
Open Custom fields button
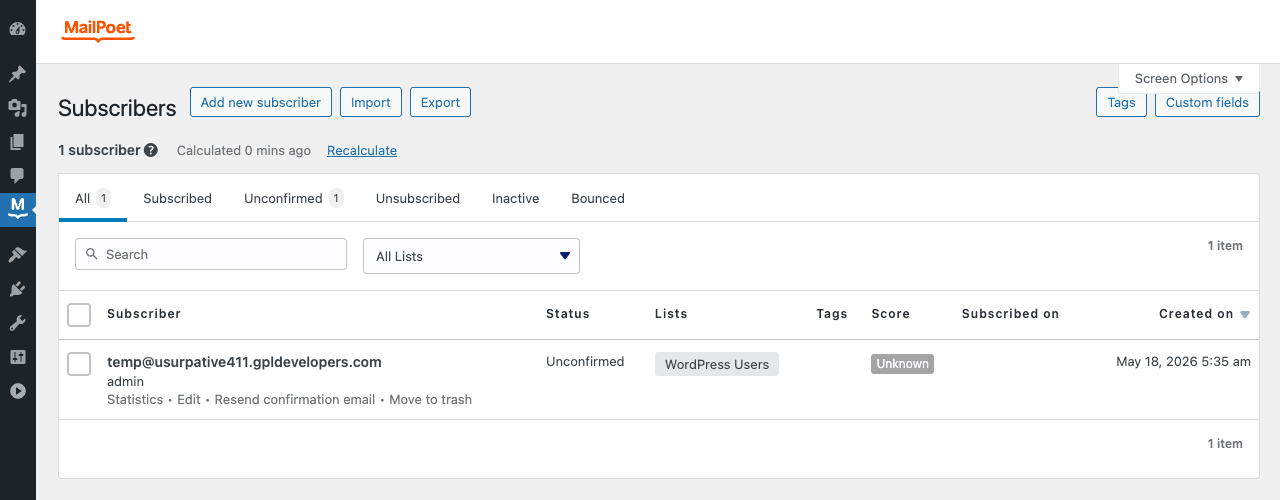coord(1207,102)
